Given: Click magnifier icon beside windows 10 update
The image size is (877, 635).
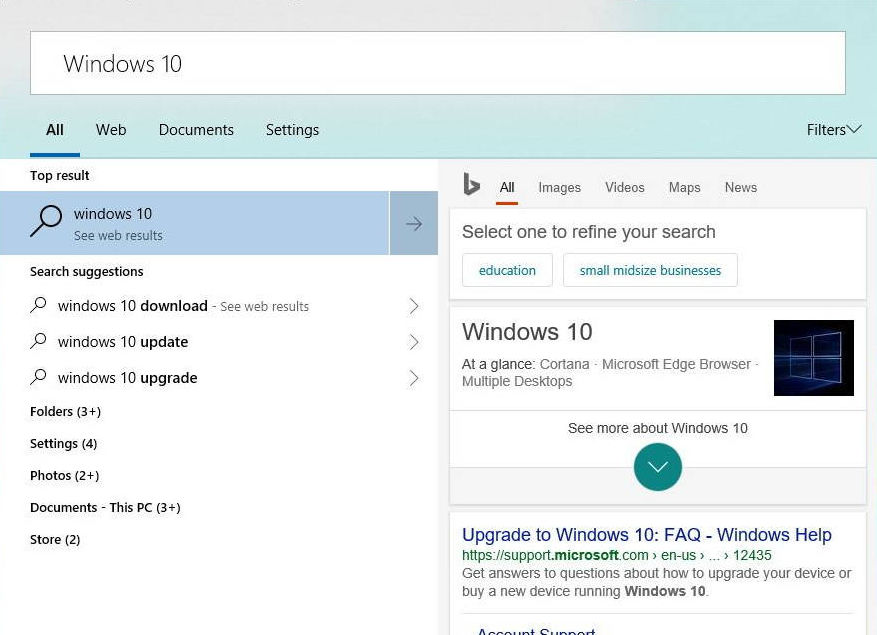Looking at the screenshot, I should (x=39, y=341).
